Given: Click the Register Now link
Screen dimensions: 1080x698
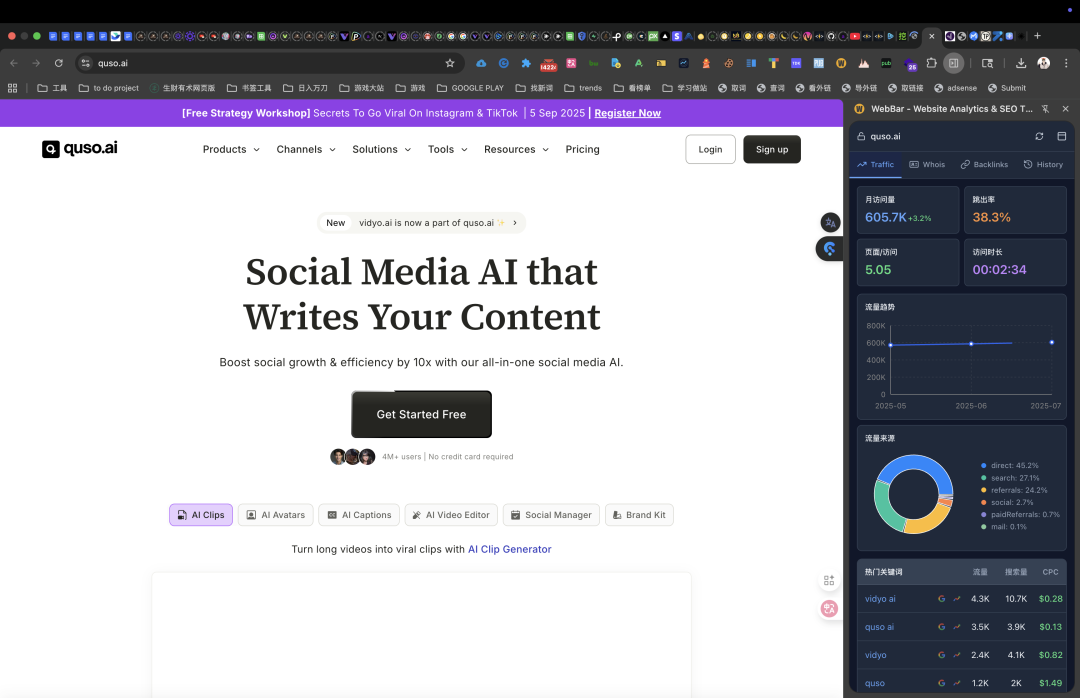Looking at the screenshot, I should point(627,113).
